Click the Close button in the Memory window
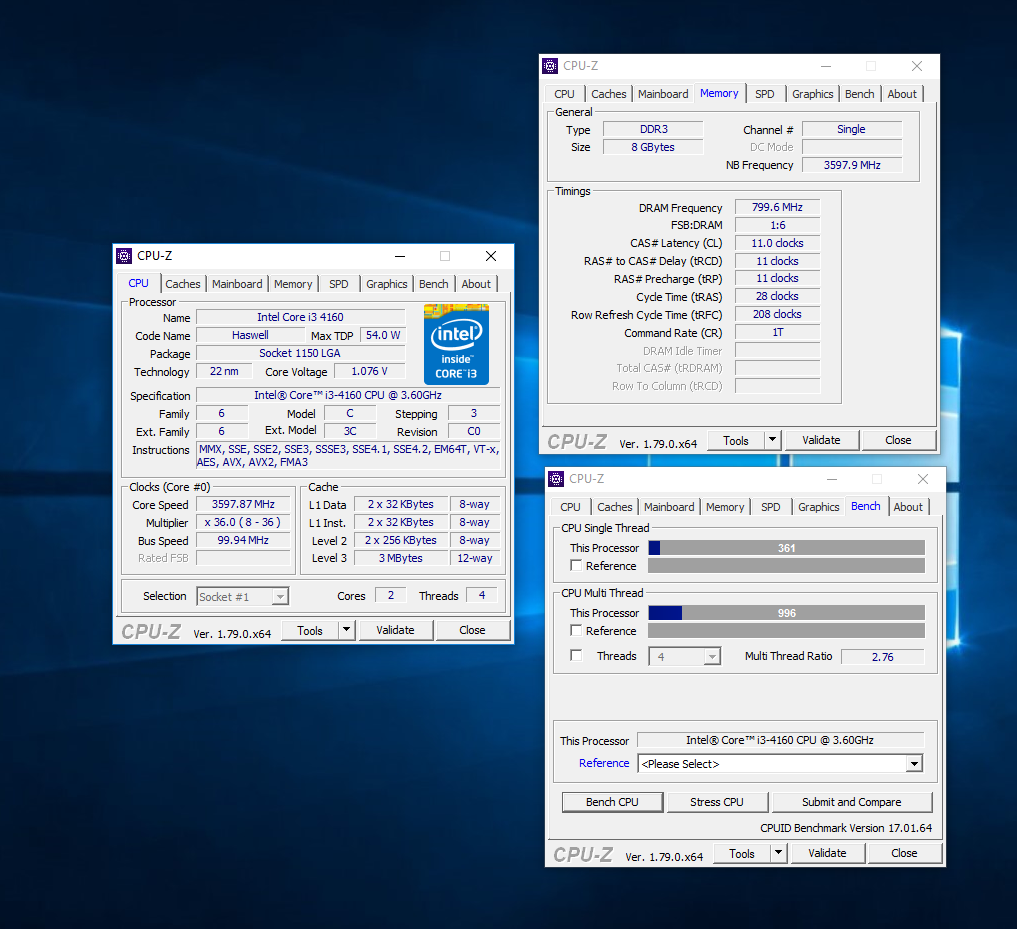This screenshot has height=929, width=1017. pos(898,440)
